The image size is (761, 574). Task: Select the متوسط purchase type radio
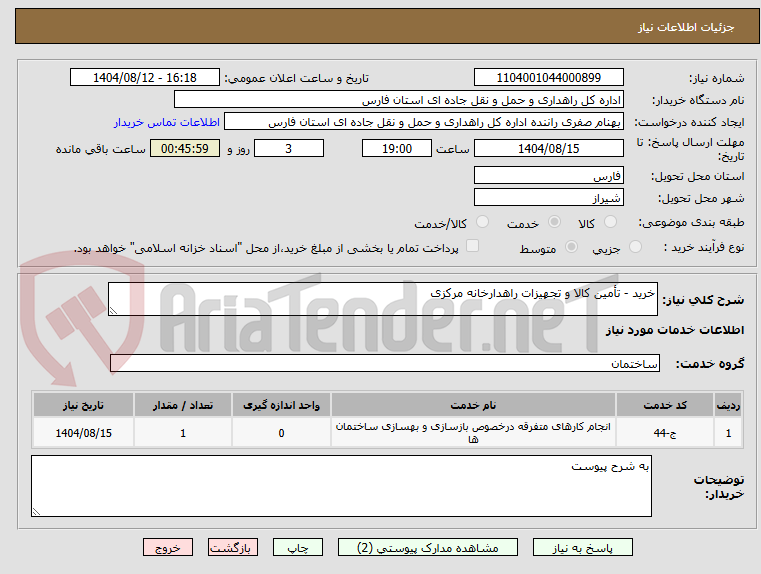[x=571, y=247]
